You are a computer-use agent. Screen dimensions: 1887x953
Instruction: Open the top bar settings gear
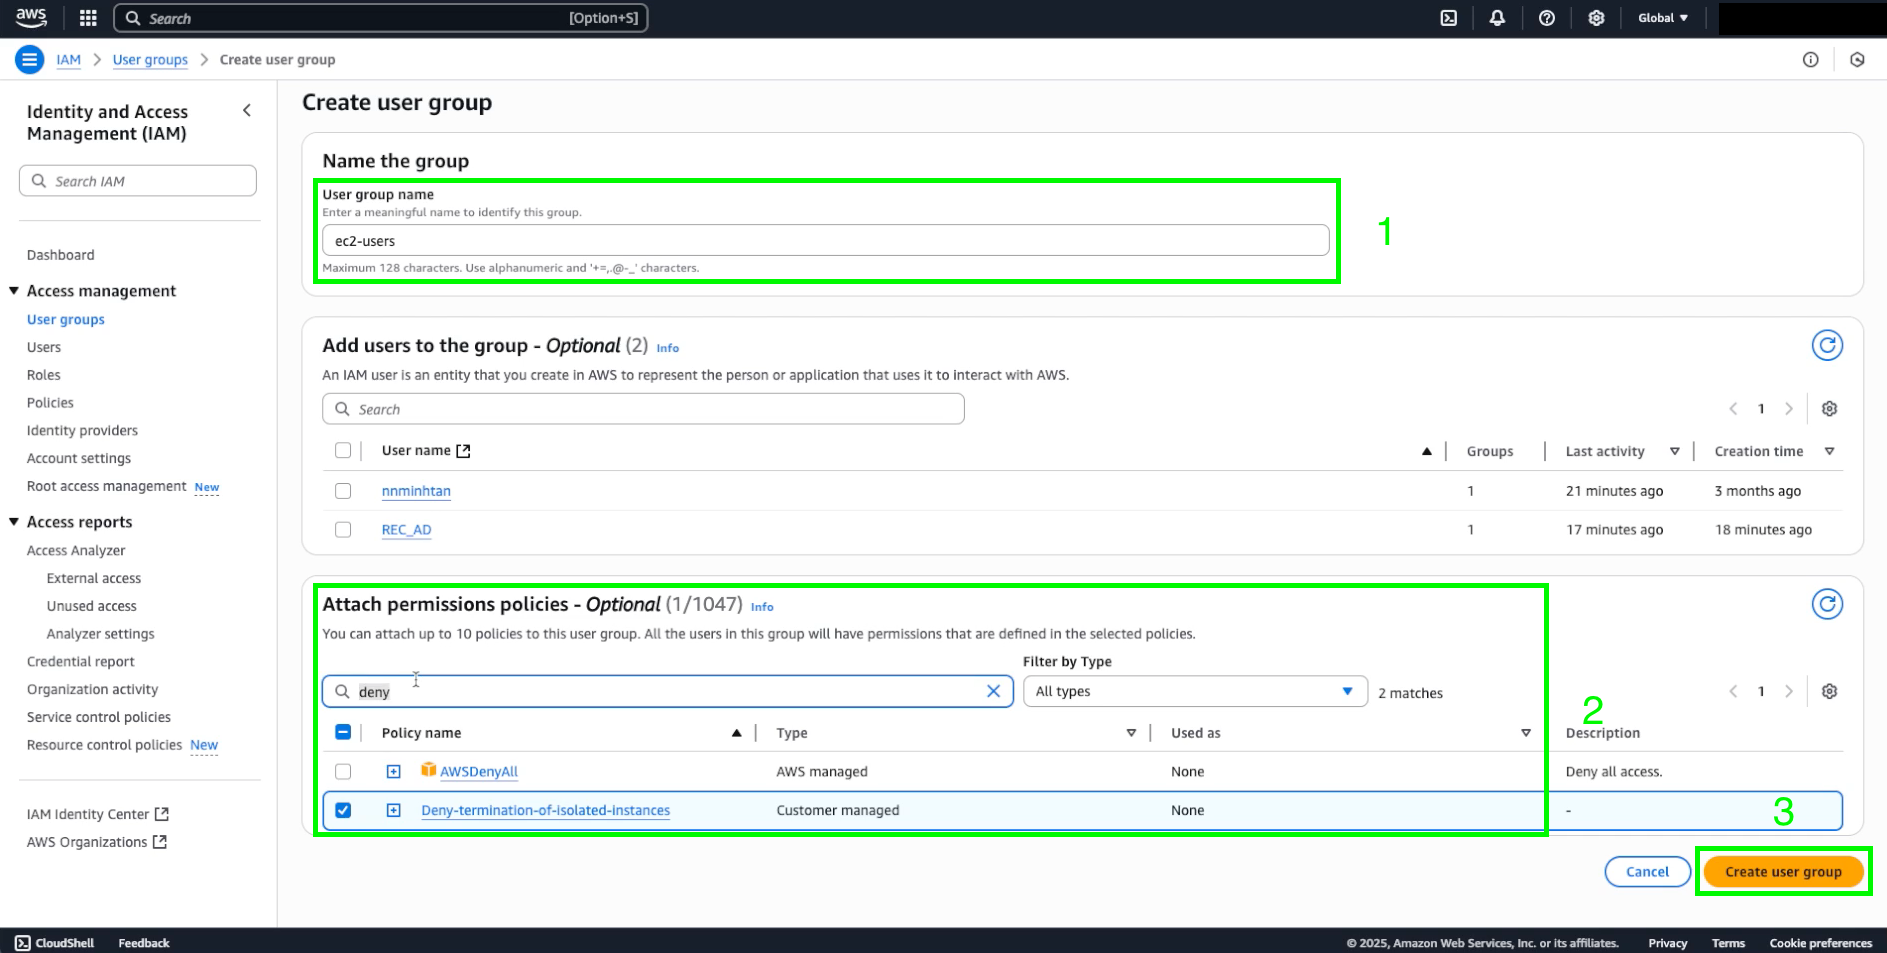click(1596, 18)
